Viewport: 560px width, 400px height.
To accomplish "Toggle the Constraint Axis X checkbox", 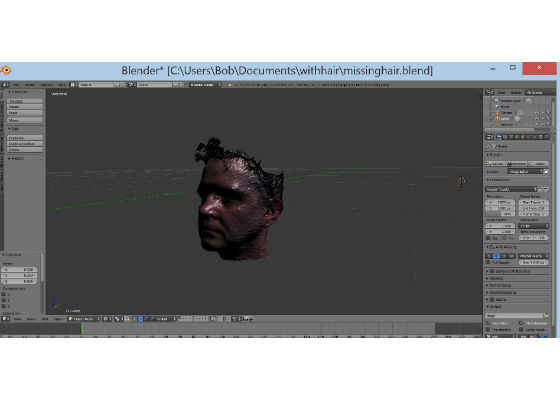I will 4,295.
